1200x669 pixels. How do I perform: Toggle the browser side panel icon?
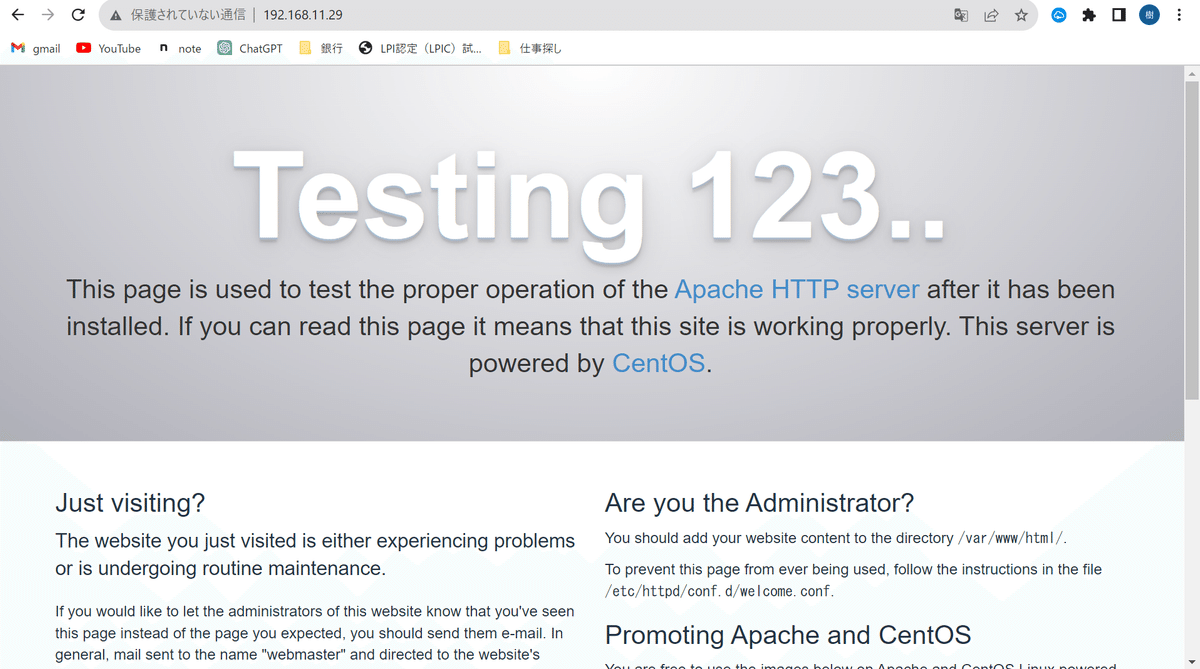point(1119,15)
